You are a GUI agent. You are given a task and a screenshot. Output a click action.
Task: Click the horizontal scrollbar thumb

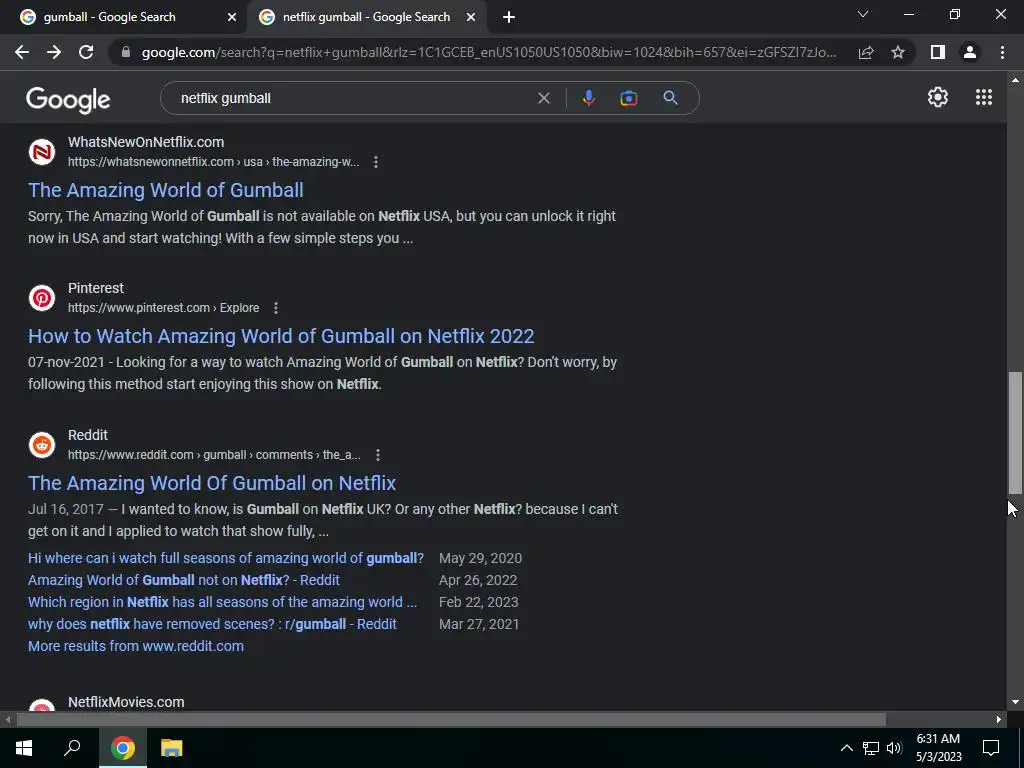click(451, 720)
